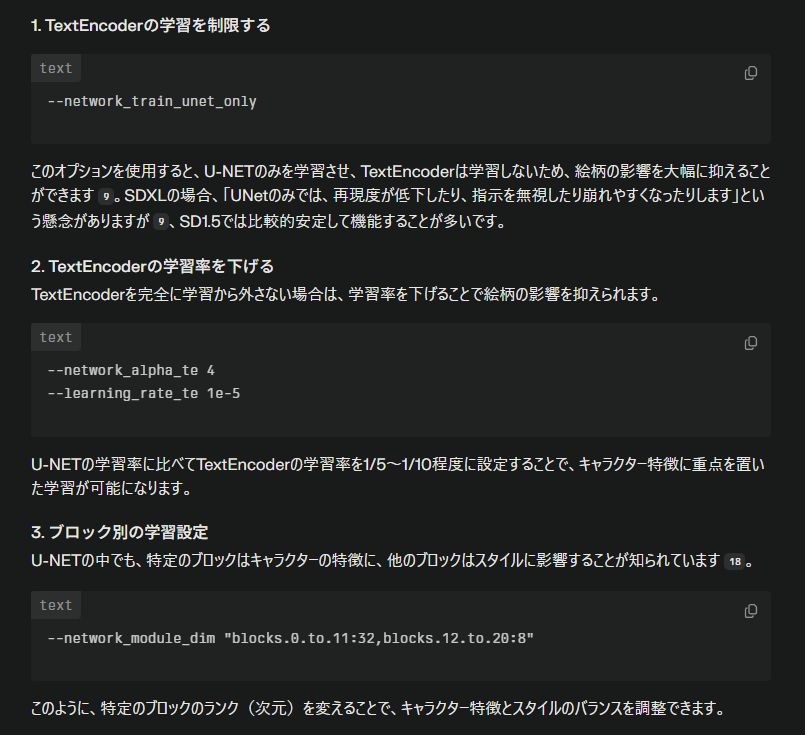Click the --network_module_dim blocks code line

click(x=291, y=639)
